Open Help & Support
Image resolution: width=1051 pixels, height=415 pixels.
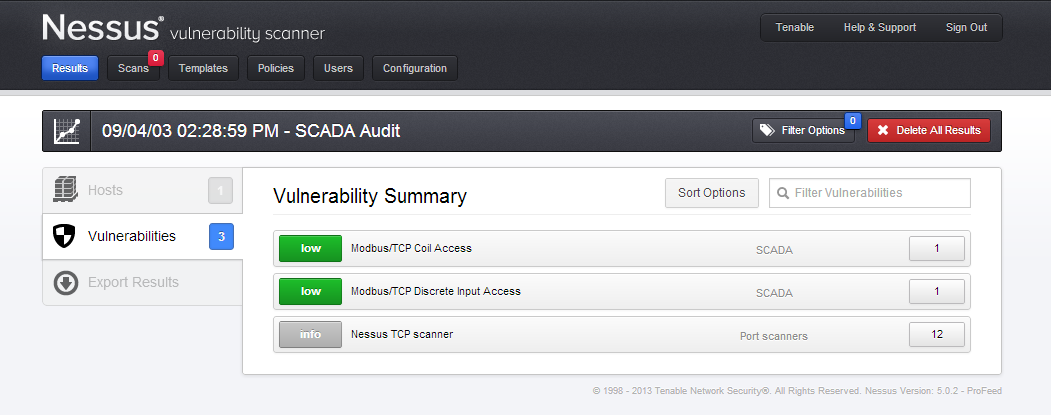click(x=879, y=27)
